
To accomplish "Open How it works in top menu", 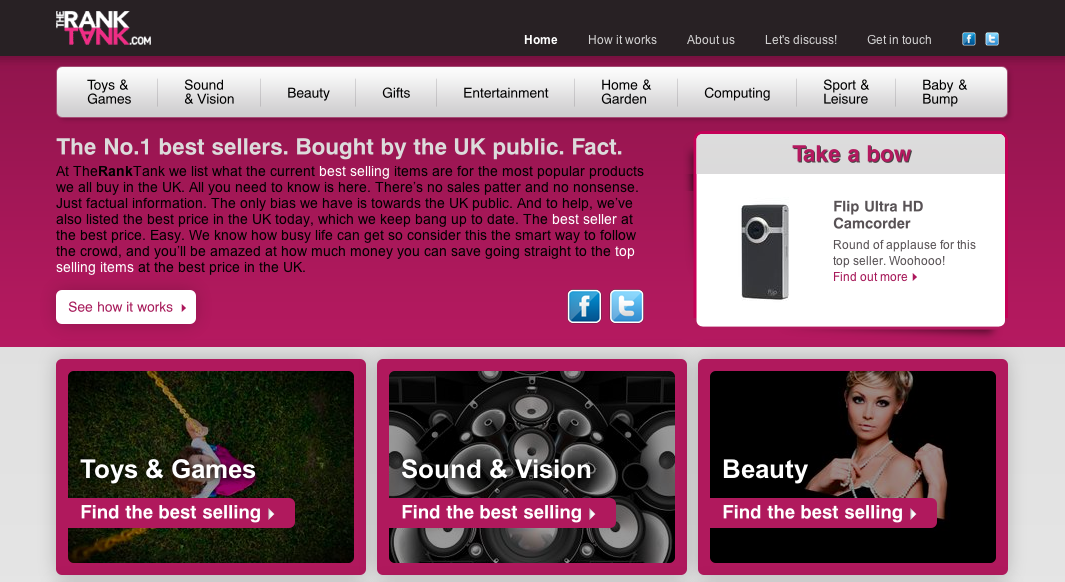I will [622, 40].
